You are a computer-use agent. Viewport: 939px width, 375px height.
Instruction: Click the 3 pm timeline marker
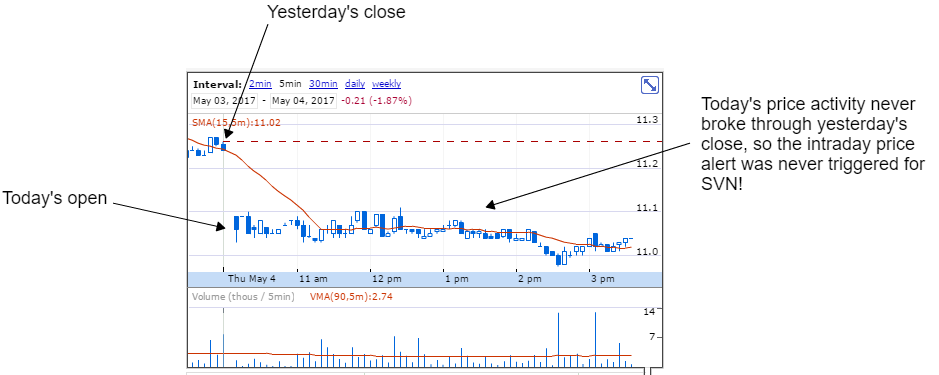tap(603, 279)
